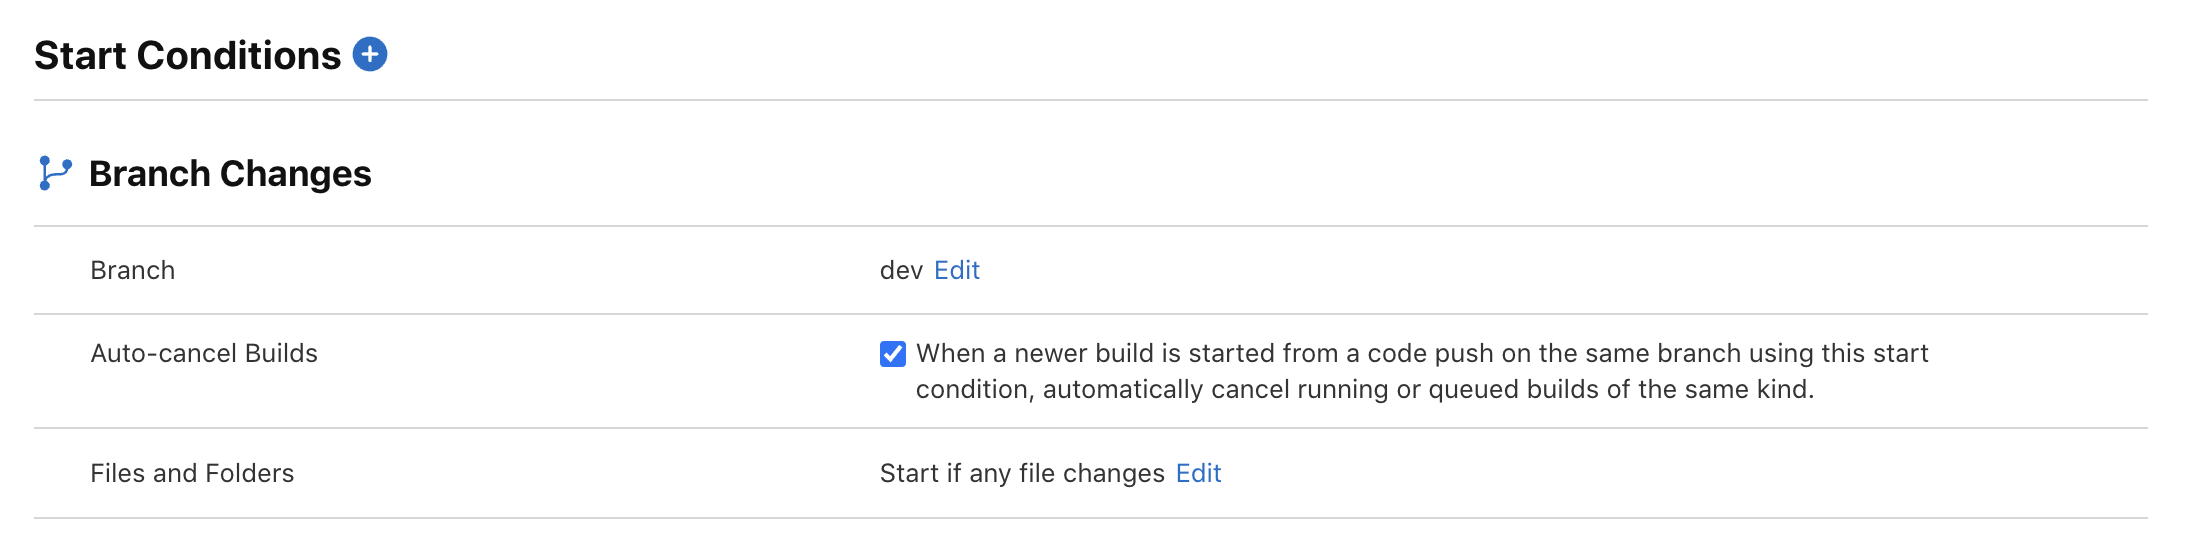Image resolution: width=2190 pixels, height=560 pixels.
Task: Click the word 'Changes' in the section title
Action: click(295, 174)
